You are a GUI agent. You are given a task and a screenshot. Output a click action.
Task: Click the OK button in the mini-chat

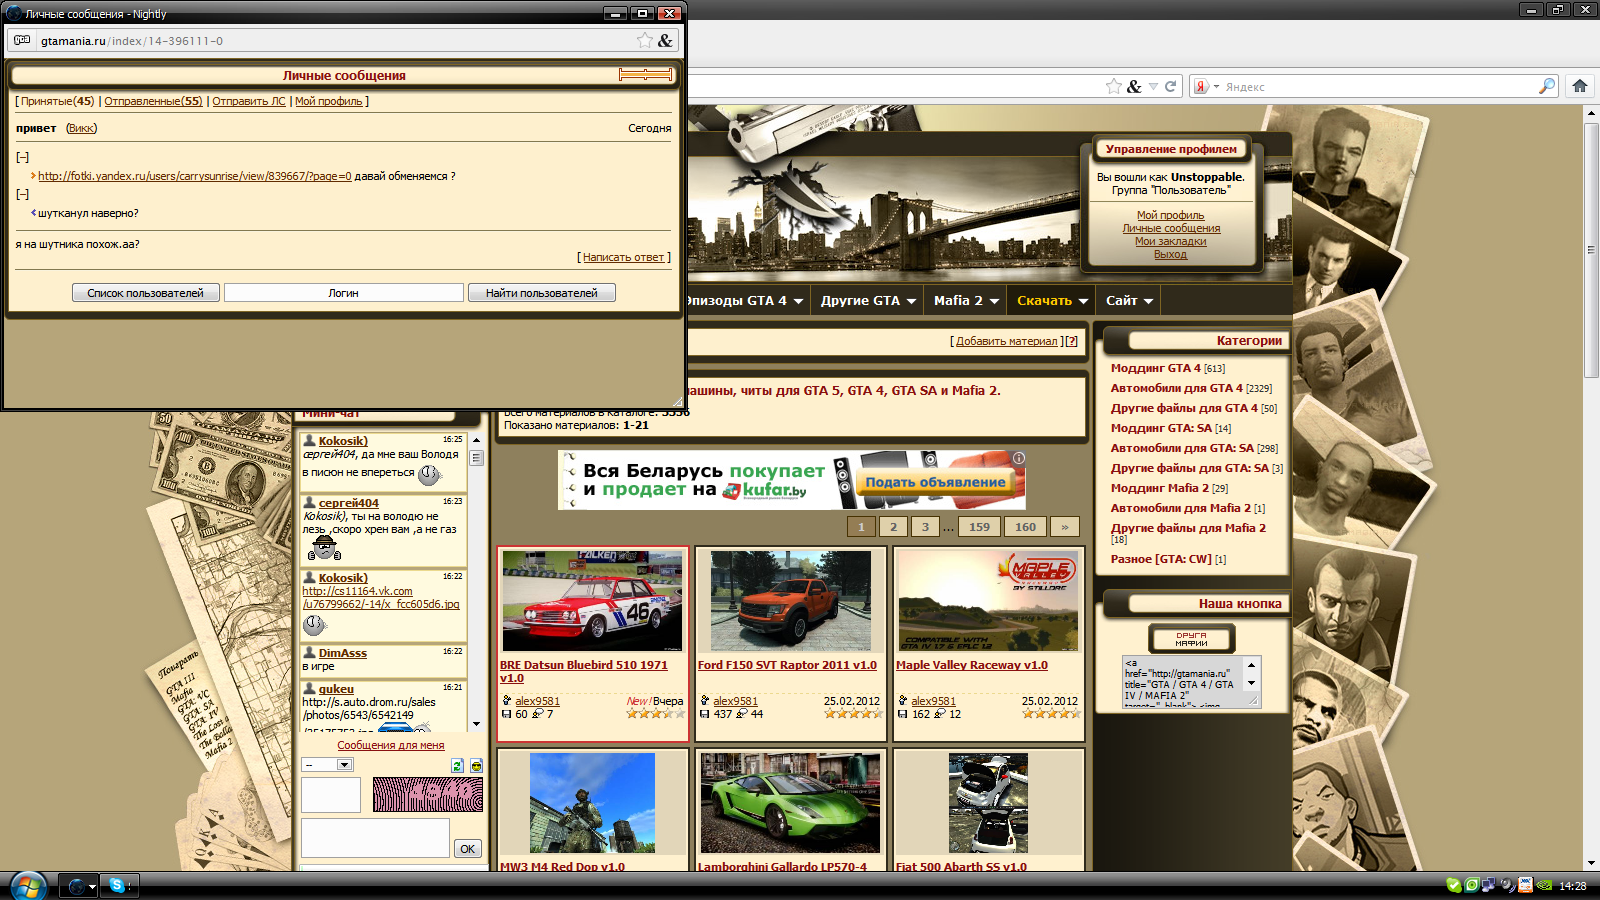[x=467, y=848]
